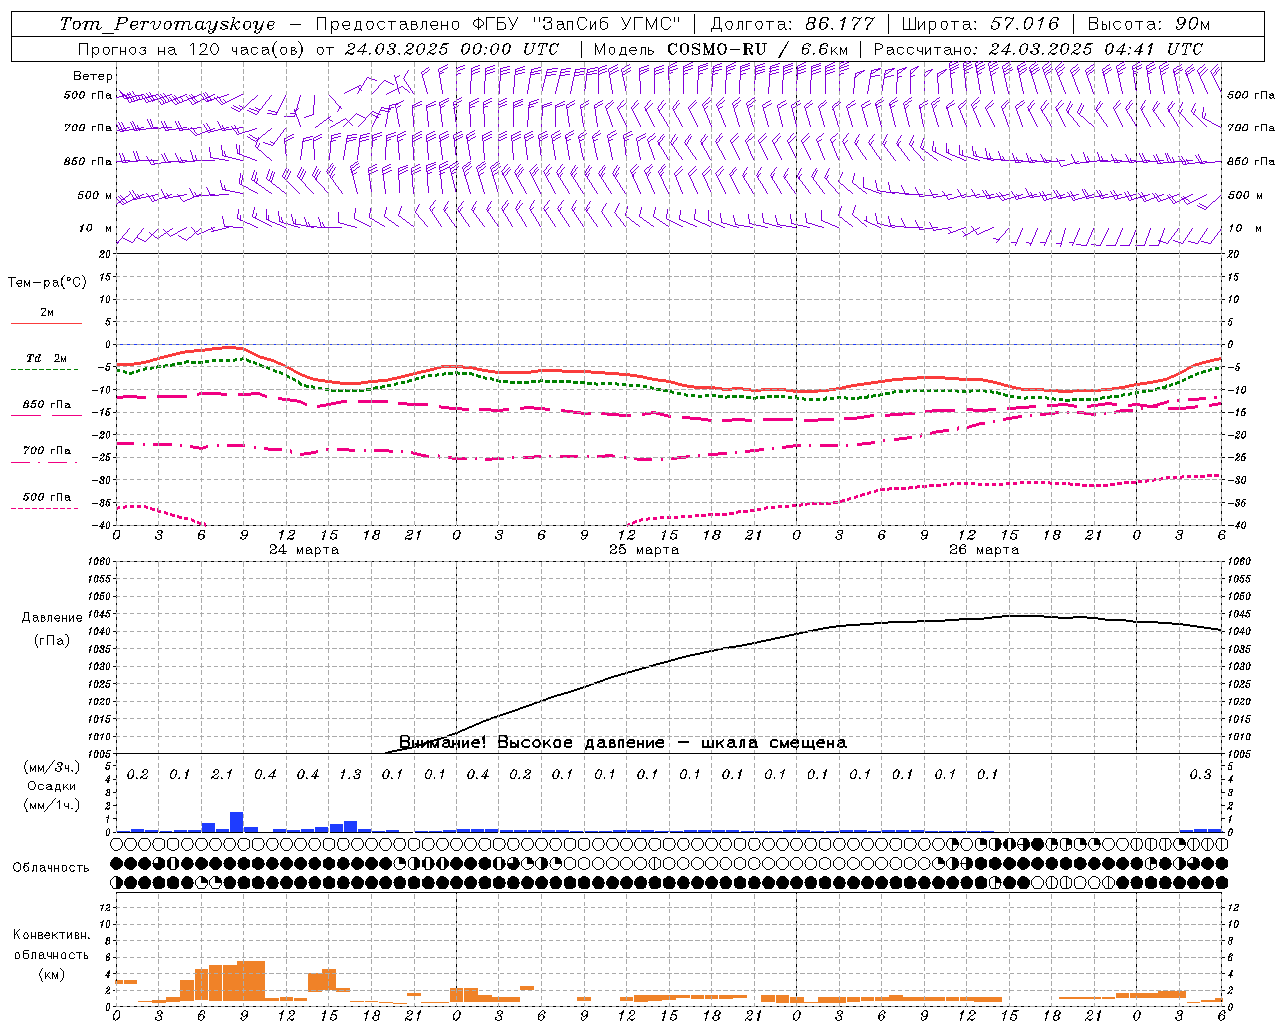Click the longitude value 'Долгота: 86.177'

[792, 24]
